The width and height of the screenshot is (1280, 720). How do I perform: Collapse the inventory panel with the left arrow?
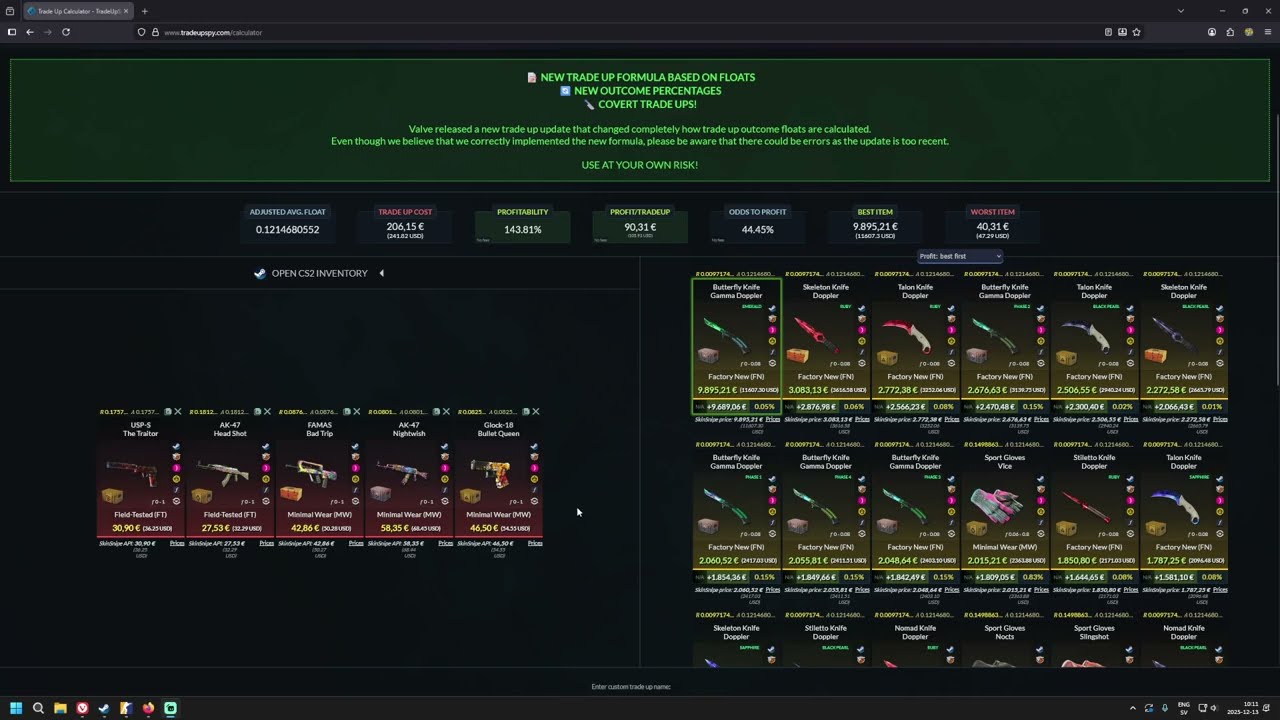pos(381,273)
